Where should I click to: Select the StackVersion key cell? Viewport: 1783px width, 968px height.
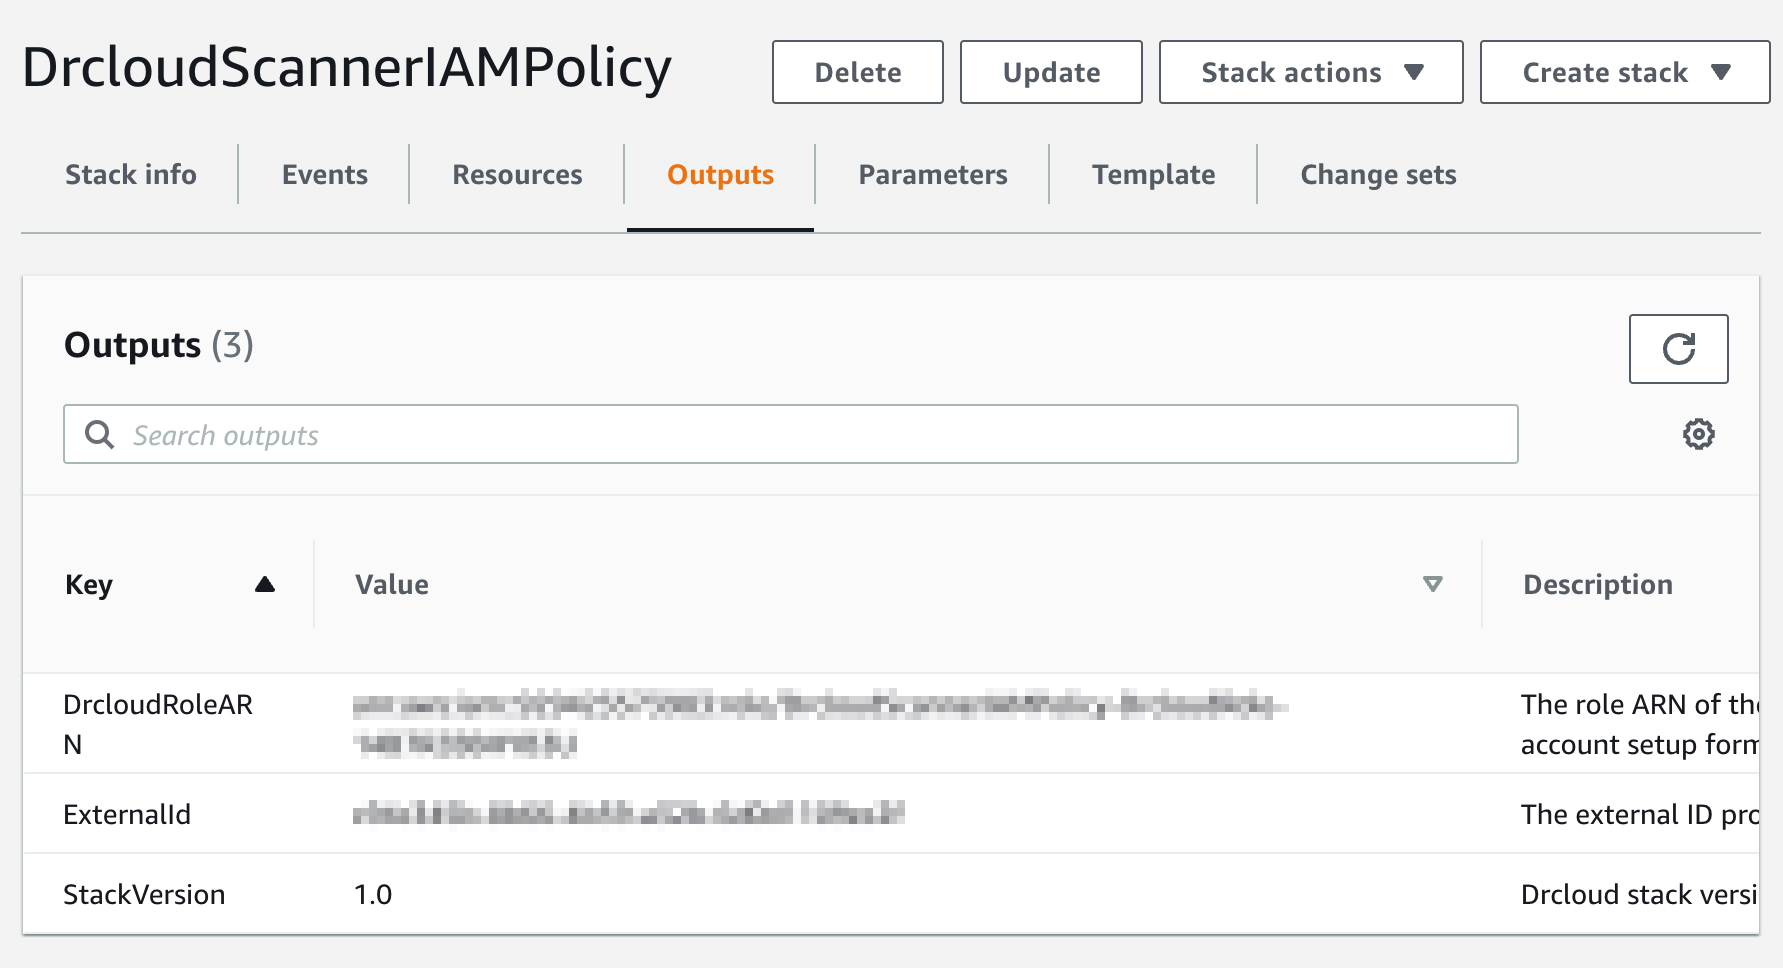(144, 894)
